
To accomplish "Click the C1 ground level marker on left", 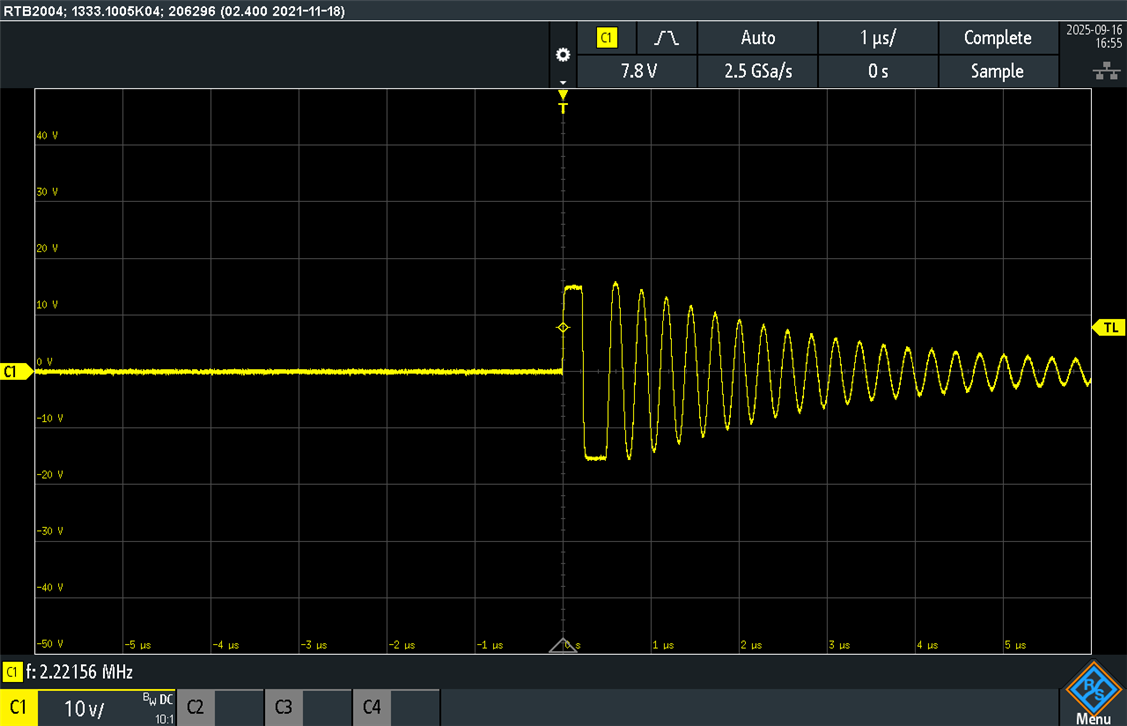I will [x=16, y=372].
